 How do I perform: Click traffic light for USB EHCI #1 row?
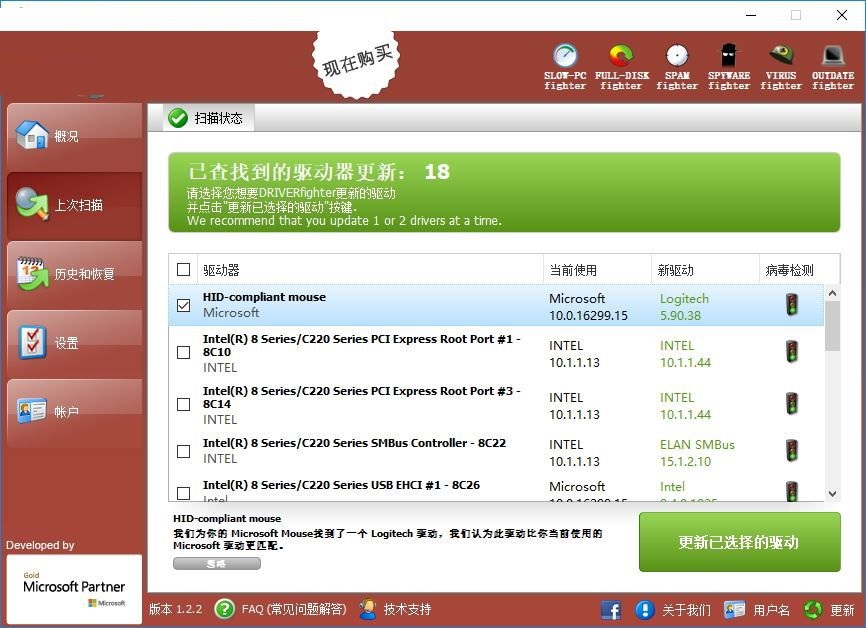792,491
